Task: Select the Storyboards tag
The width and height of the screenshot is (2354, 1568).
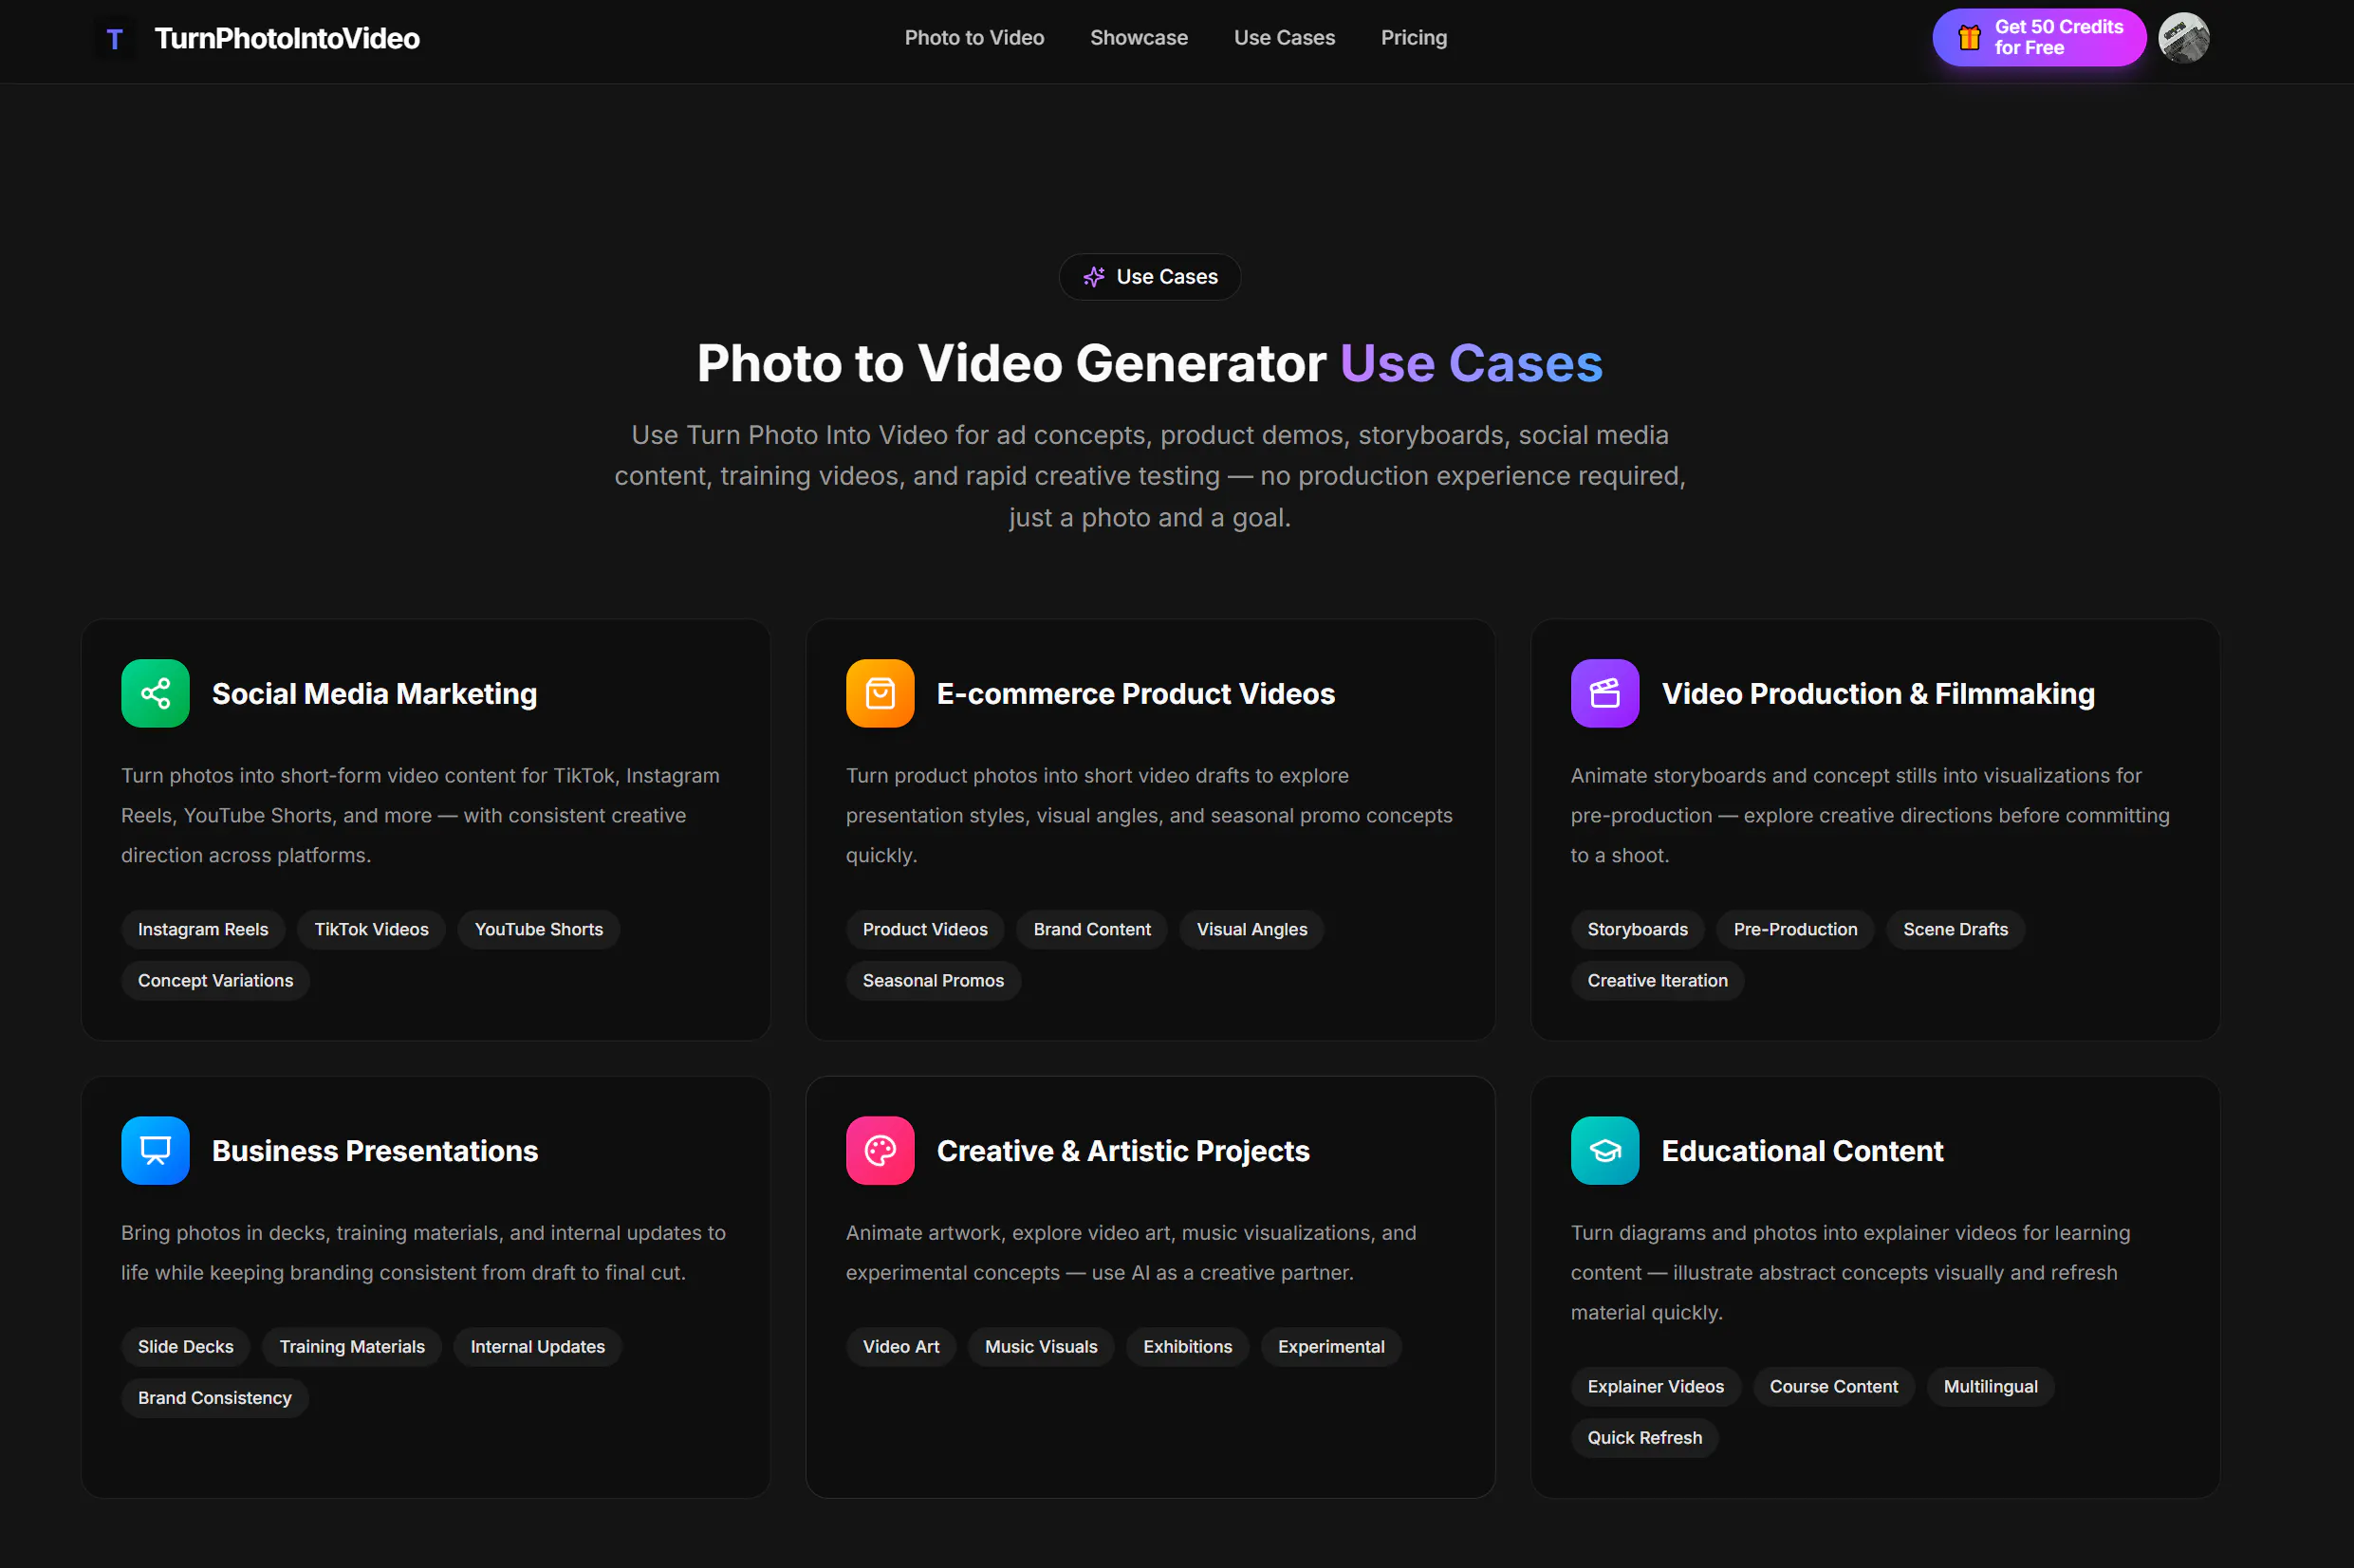Action: coord(1638,929)
